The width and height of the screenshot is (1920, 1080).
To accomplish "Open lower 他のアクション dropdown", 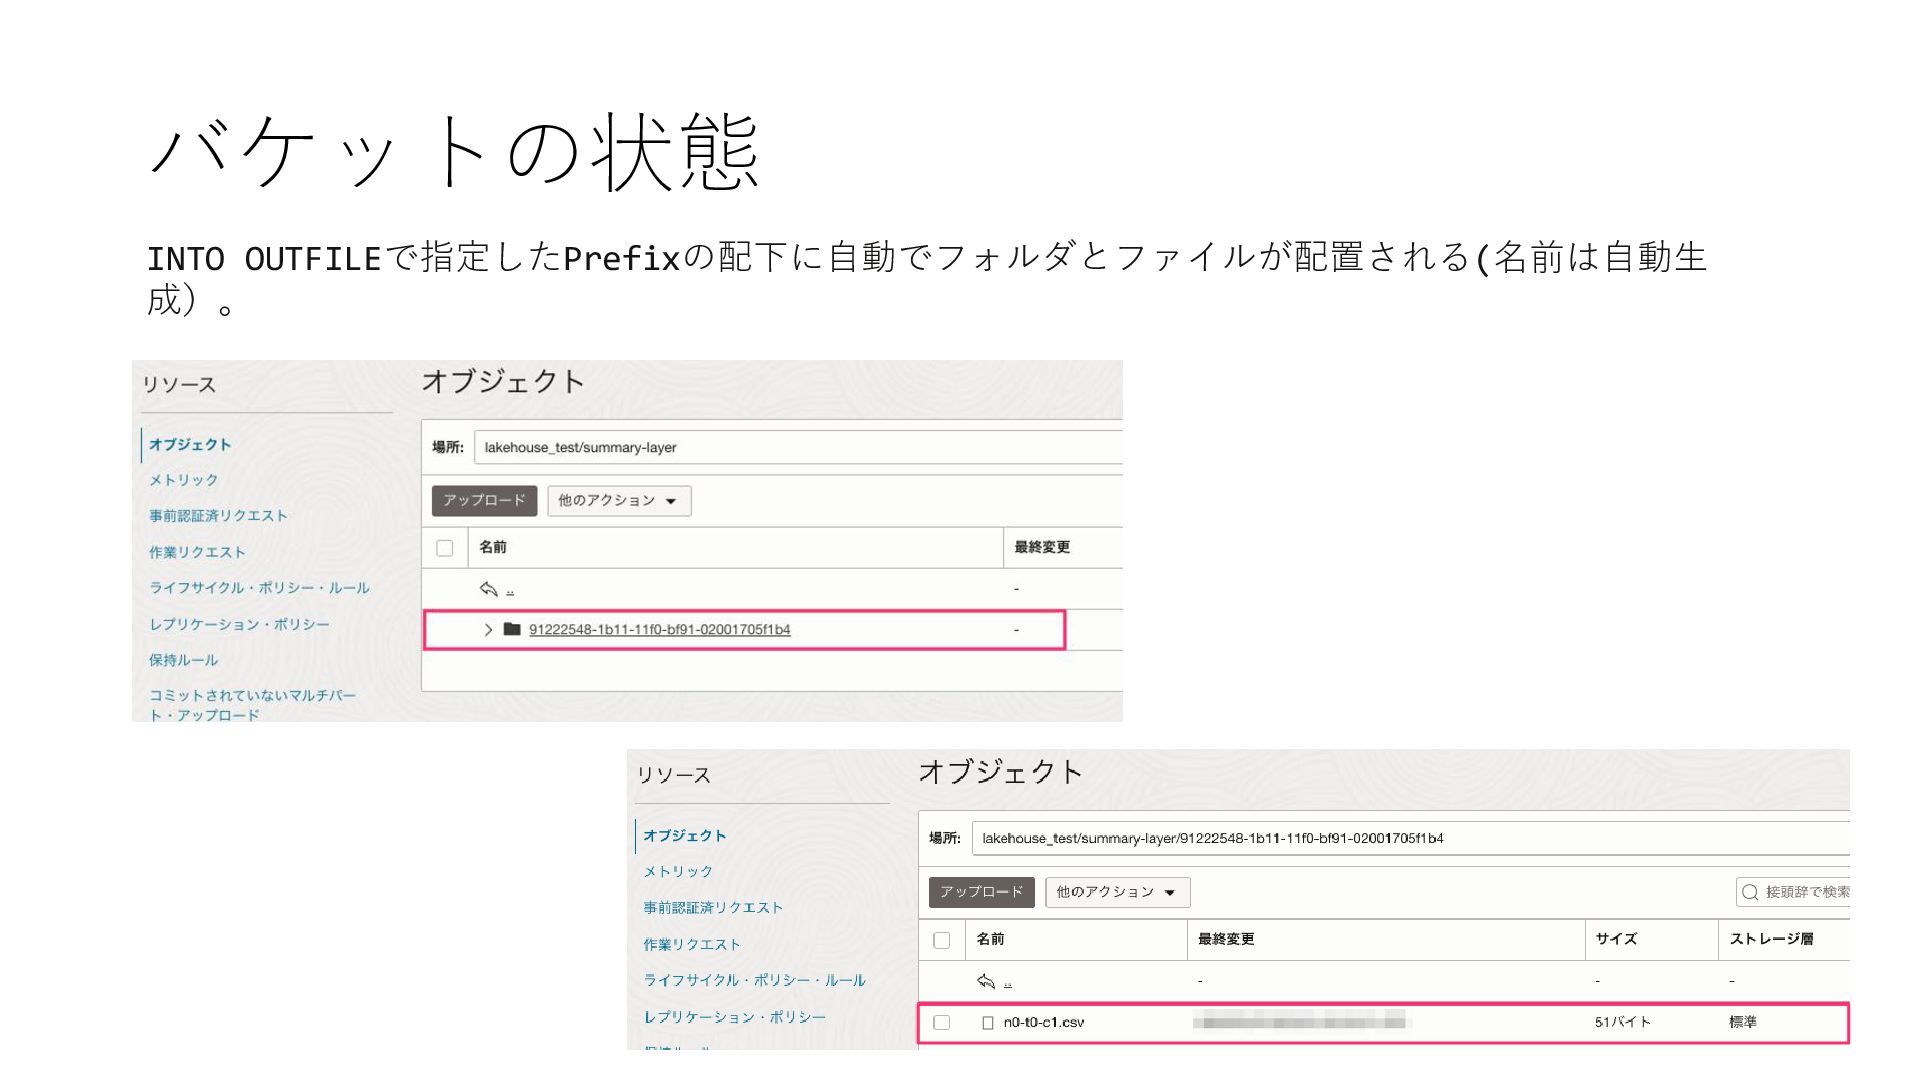I will pos(1116,892).
